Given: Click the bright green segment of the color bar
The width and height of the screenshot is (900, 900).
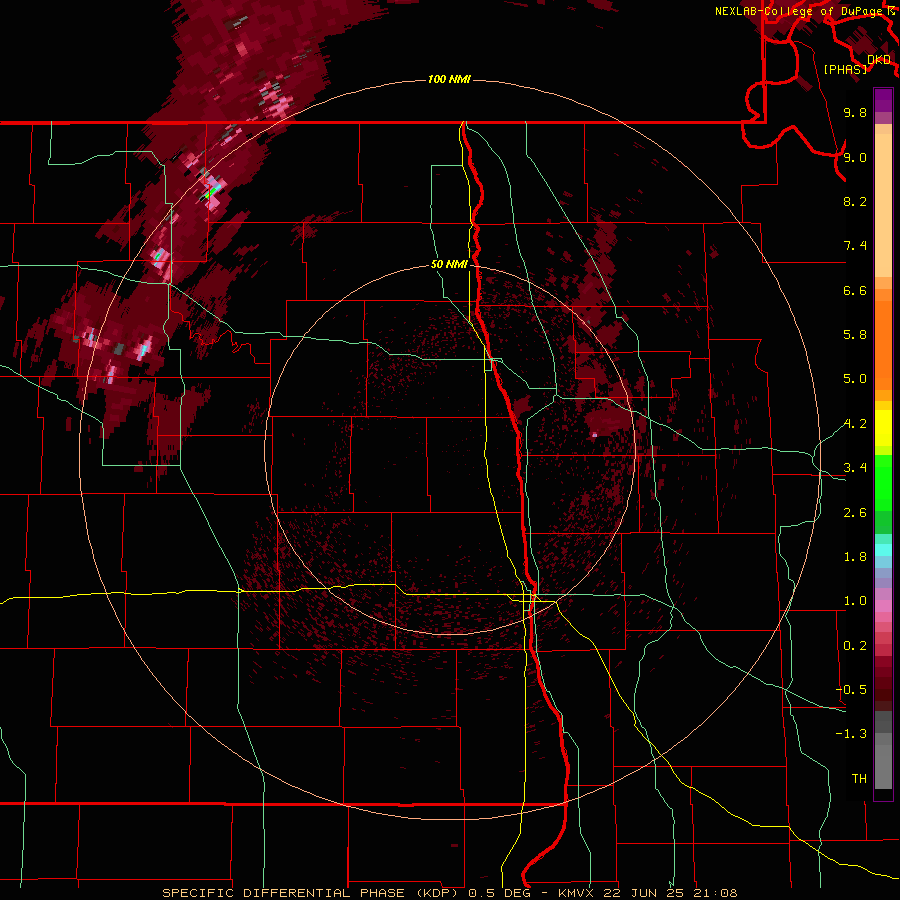Looking at the screenshot, I should click(x=883, y=481).
